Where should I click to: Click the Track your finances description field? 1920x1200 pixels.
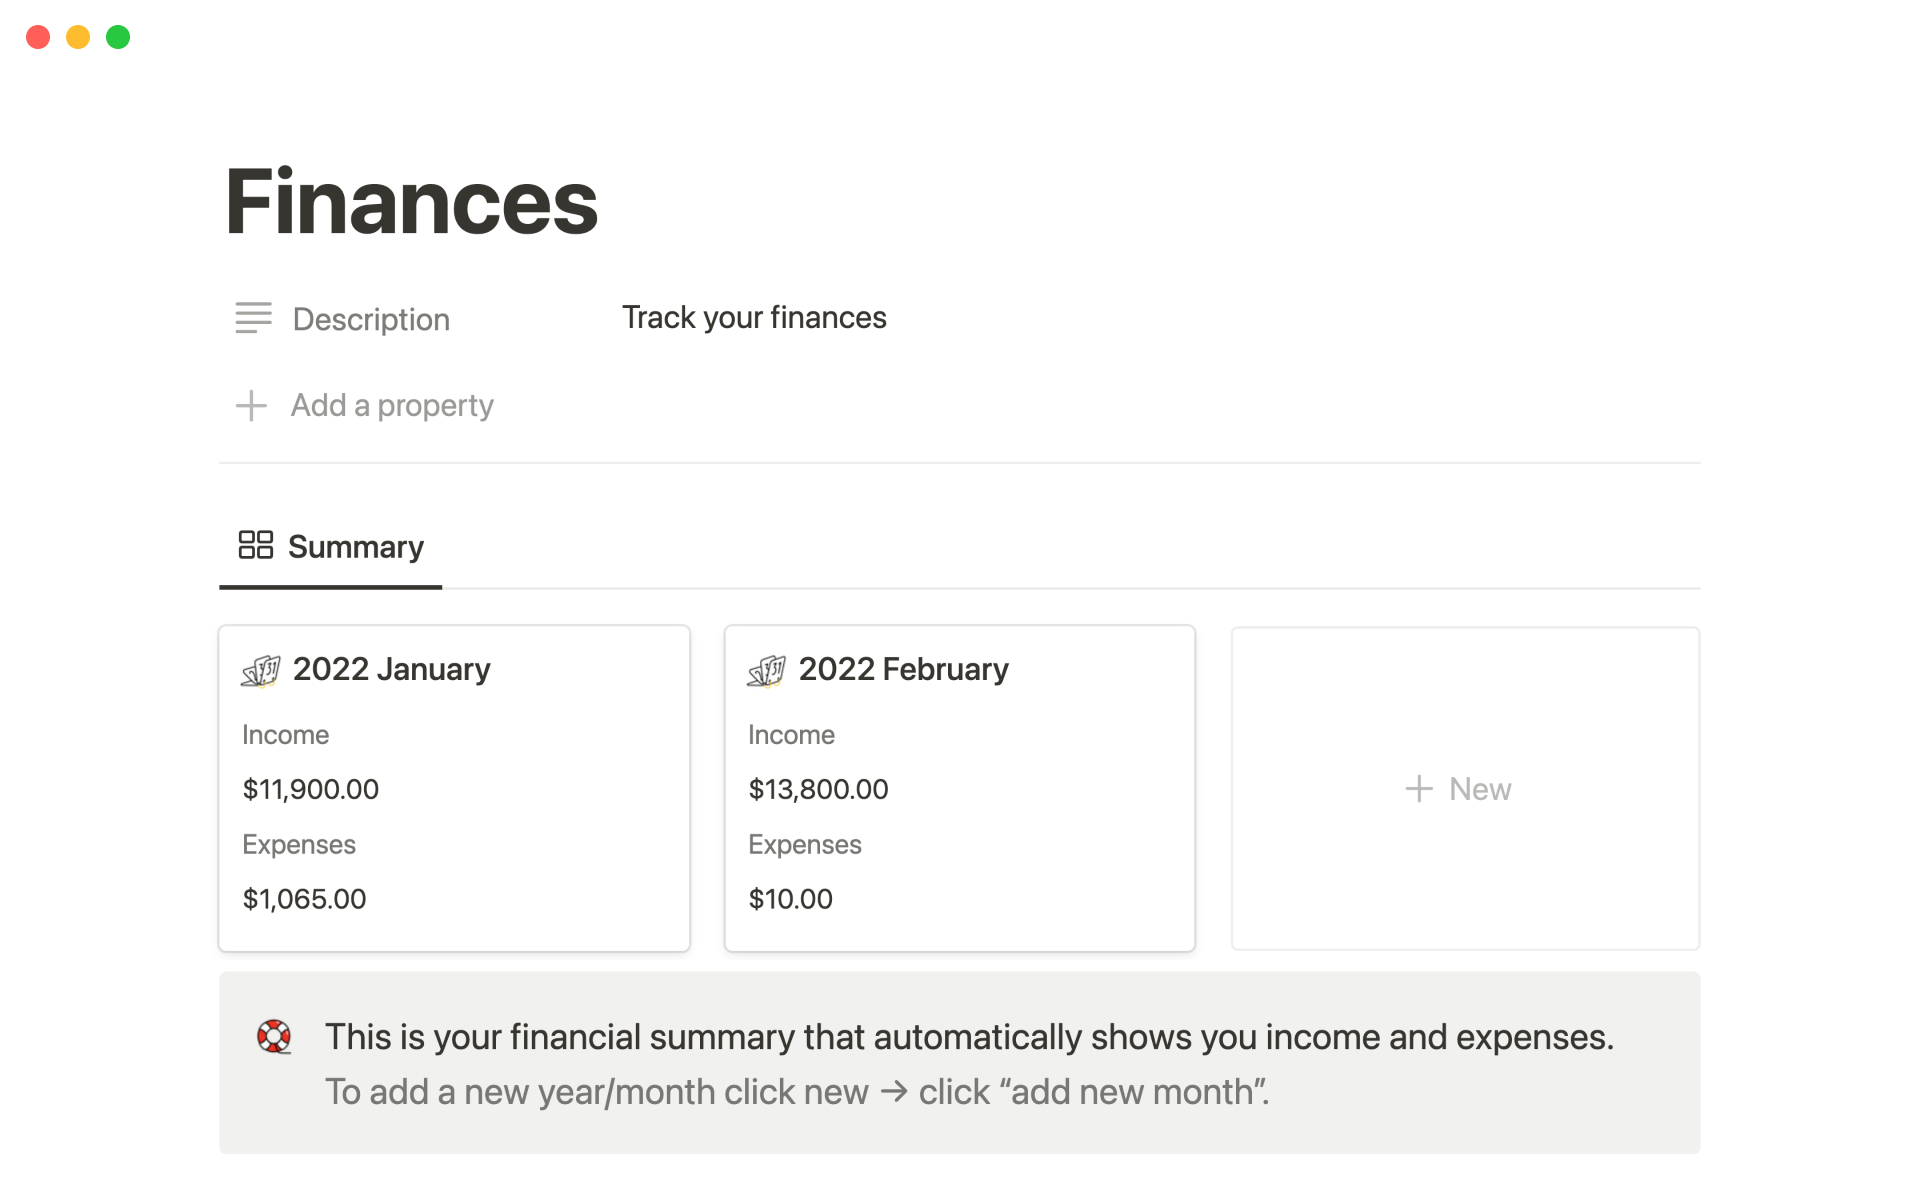(x=754, y=317)
